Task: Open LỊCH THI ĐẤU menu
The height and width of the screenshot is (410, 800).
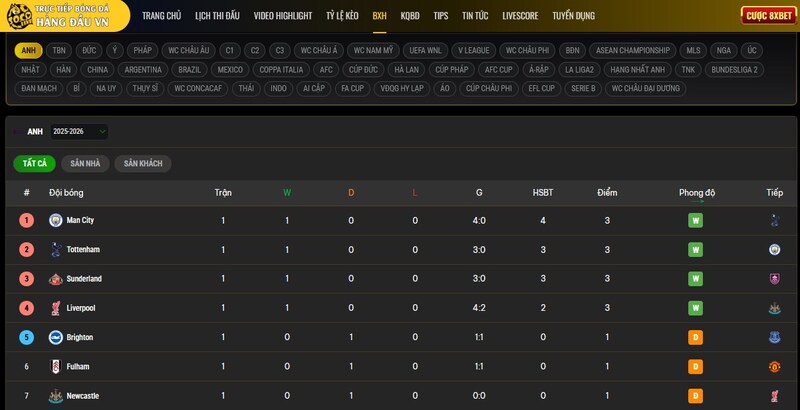Action: pos(217,16)
